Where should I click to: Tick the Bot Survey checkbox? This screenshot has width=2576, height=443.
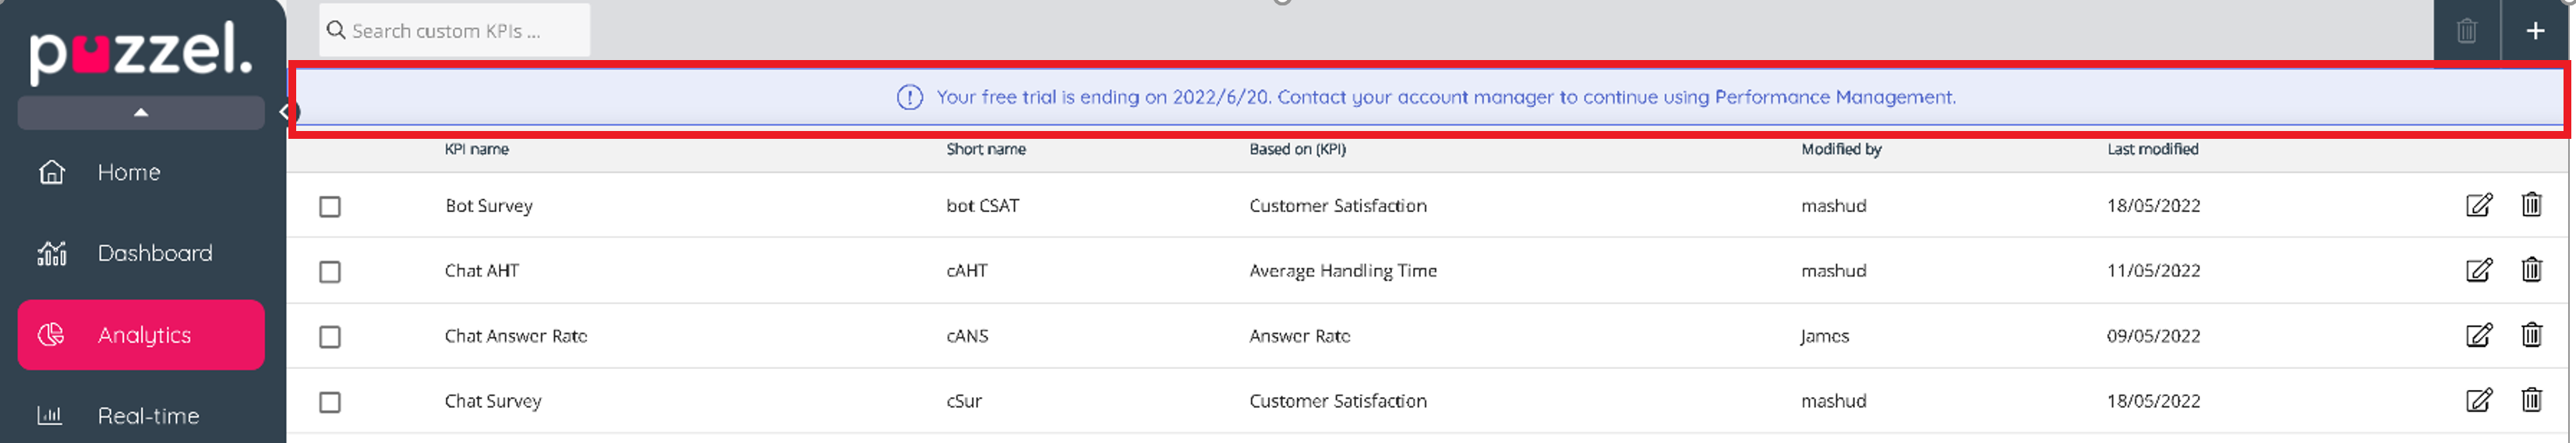pyautogui.click(x=330, y=207)
